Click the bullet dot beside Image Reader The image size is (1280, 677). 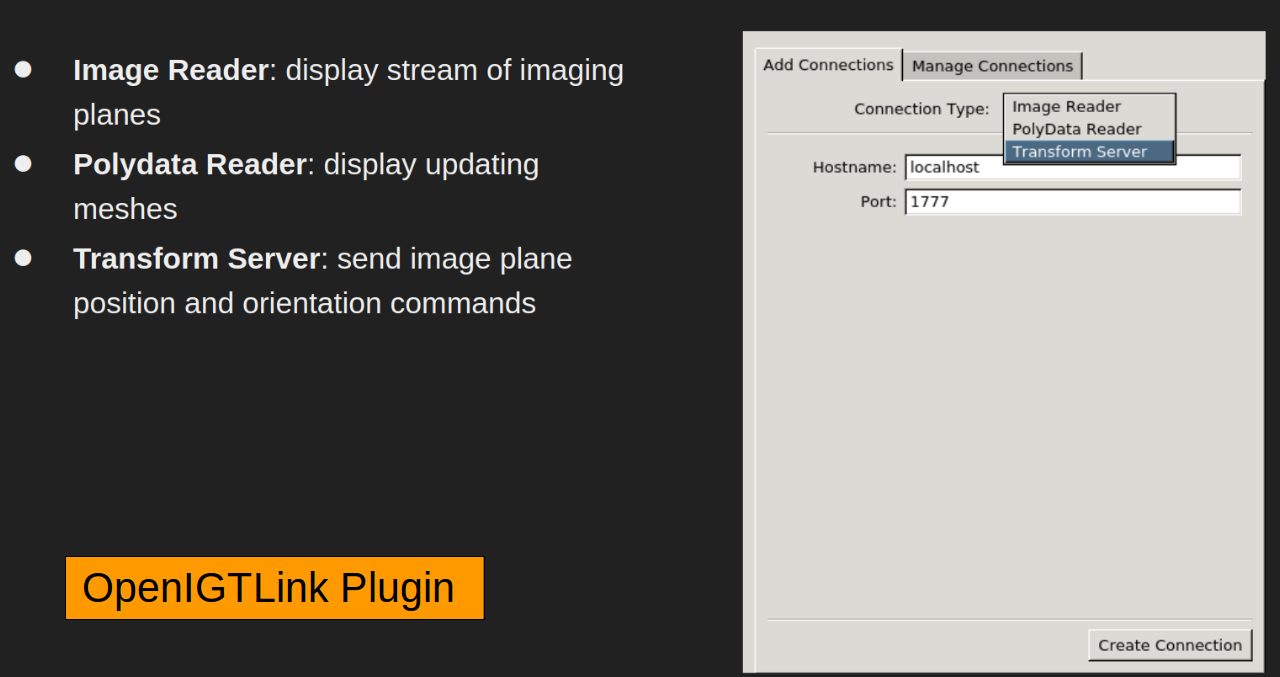[23, 69]
